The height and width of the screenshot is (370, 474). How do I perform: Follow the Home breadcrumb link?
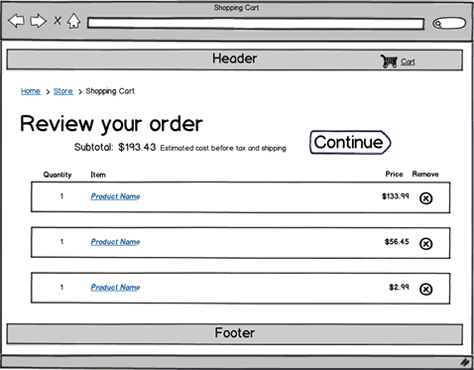click(31, 91)
